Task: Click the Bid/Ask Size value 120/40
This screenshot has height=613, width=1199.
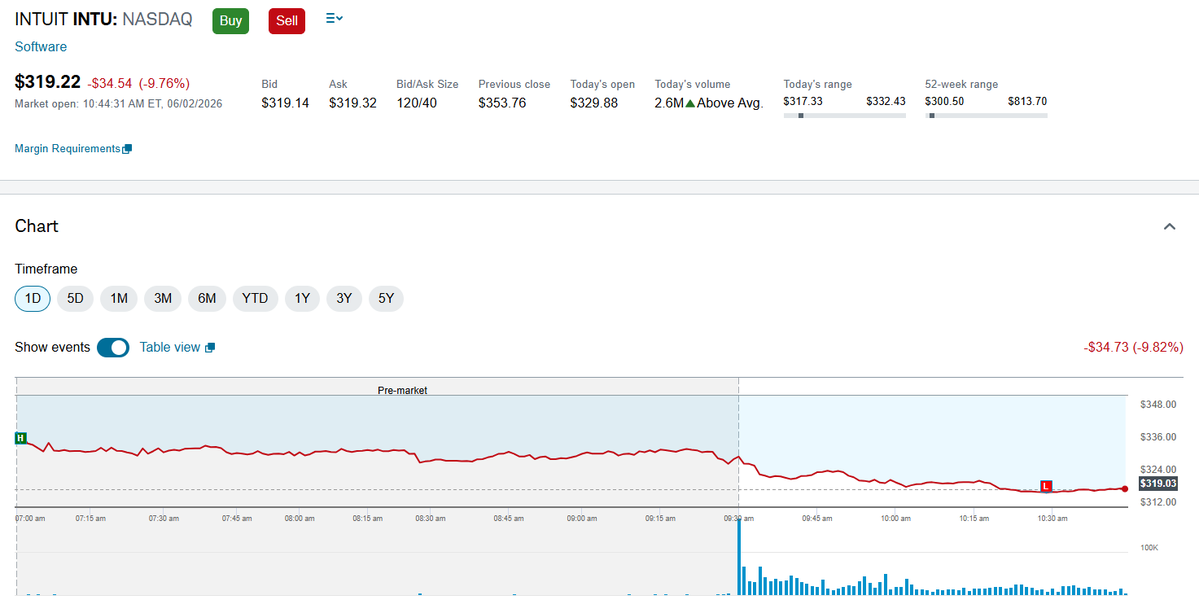Action: click(x=417, y=103)
